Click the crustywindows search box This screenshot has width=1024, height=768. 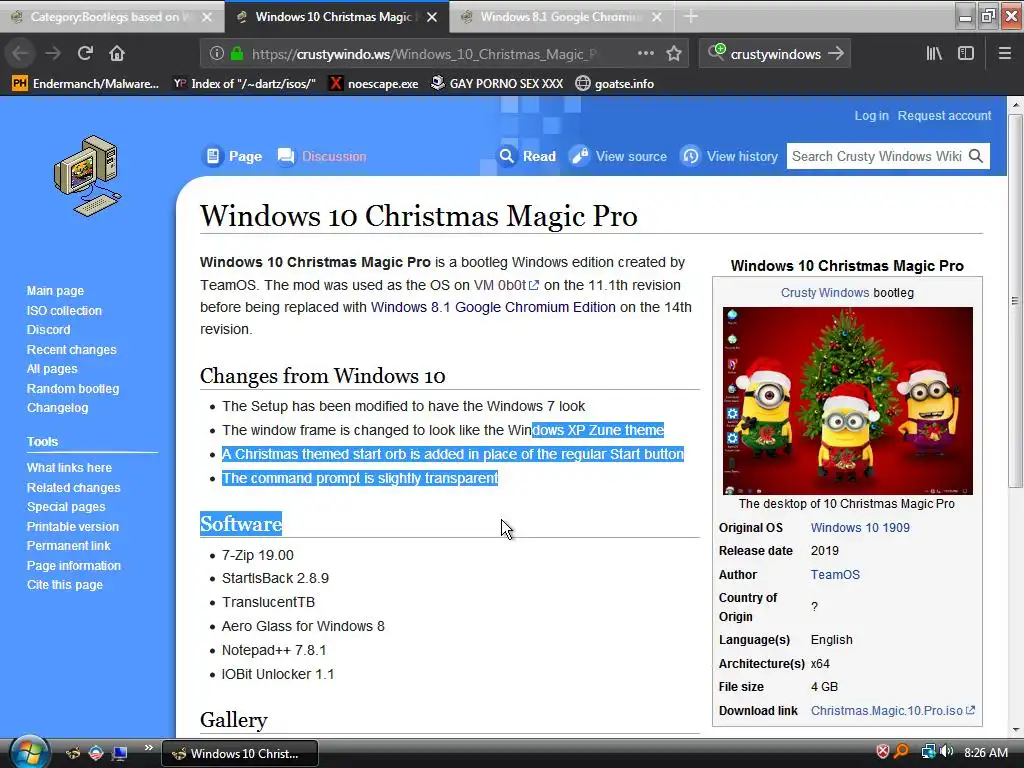pos(775,54)
